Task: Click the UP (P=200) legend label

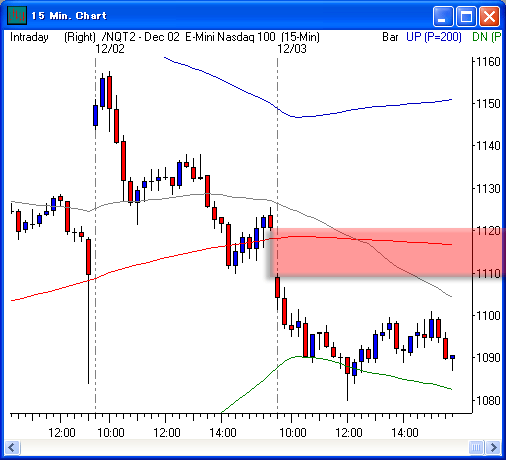Action: point(434,37)
